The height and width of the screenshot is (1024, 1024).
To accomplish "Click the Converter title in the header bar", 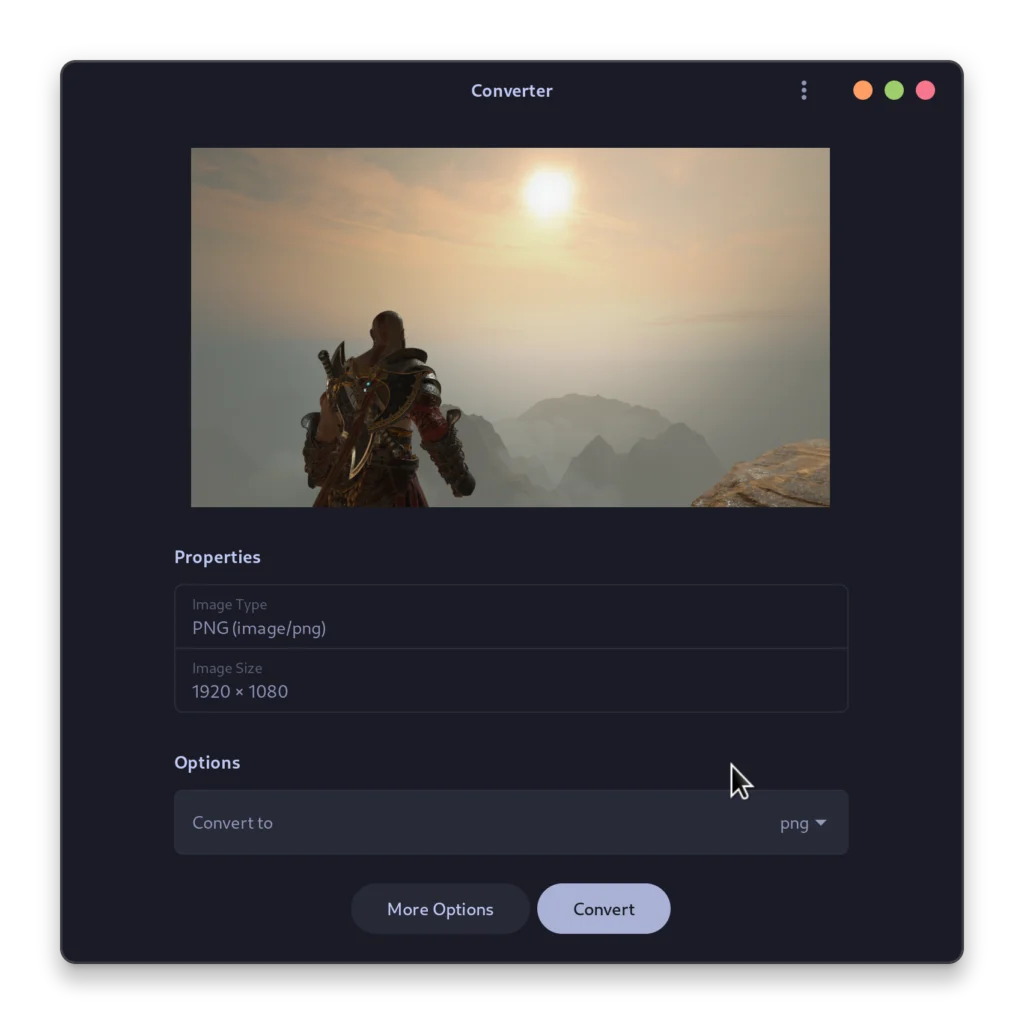I will coord(511,90).
